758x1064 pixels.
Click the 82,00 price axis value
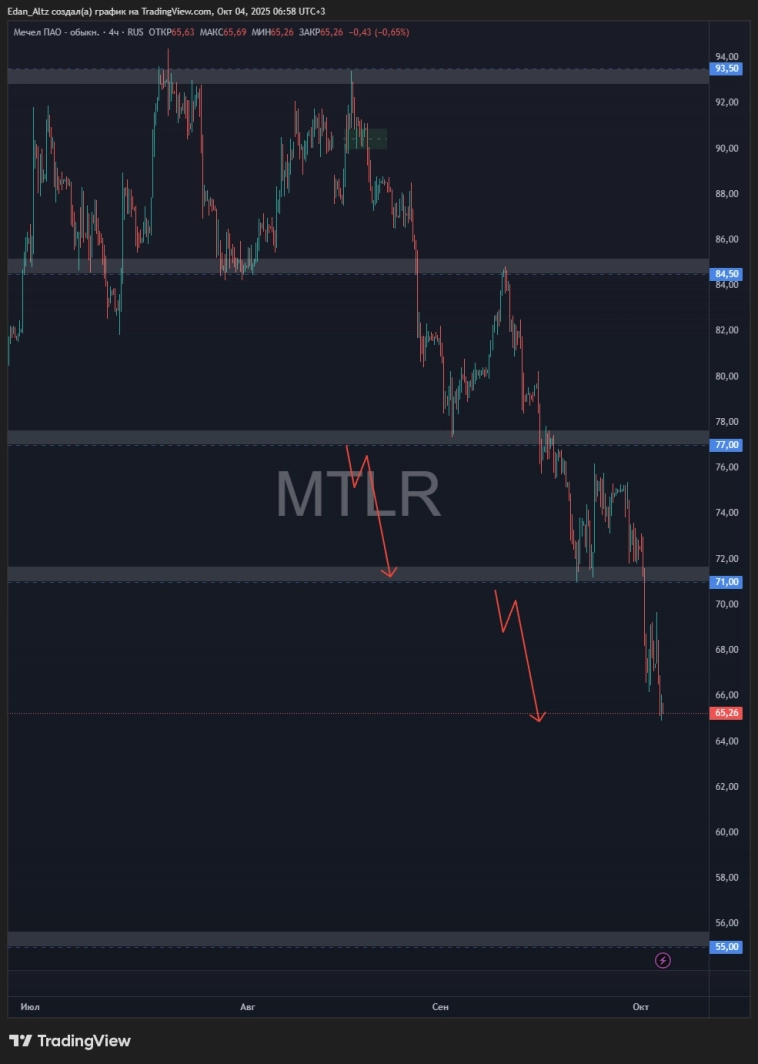pyautogui.click(x=727, y=330)
